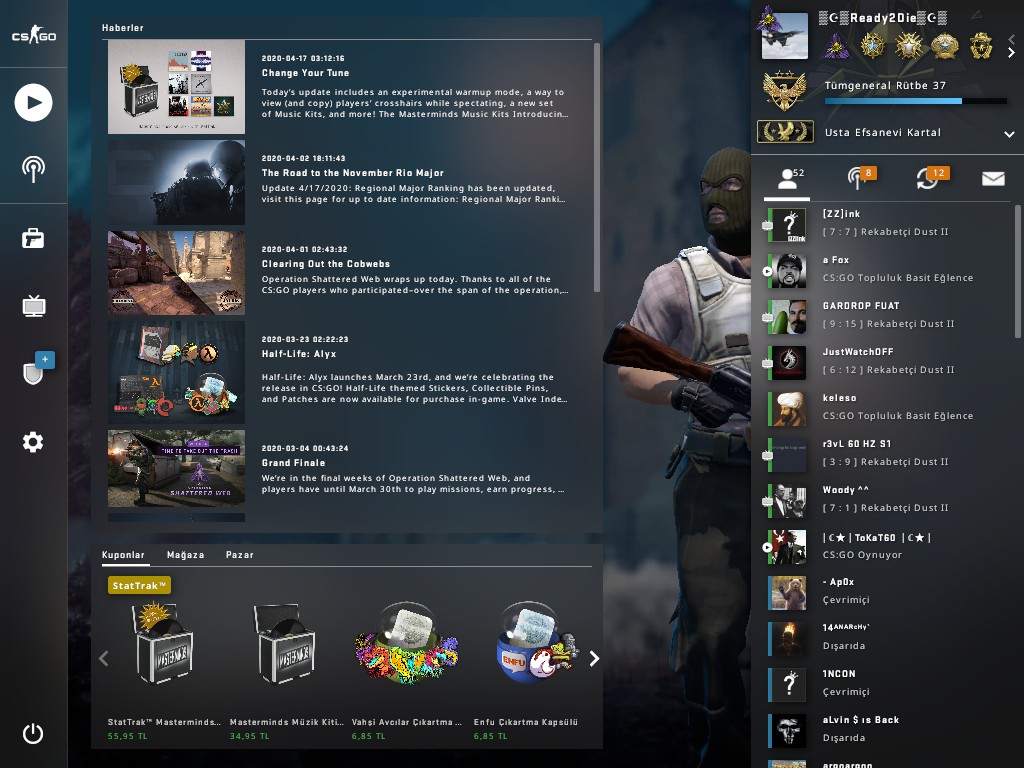Open the broadcast antenna icon in sidebar
1024x768 pixels.
click(33, 169)
